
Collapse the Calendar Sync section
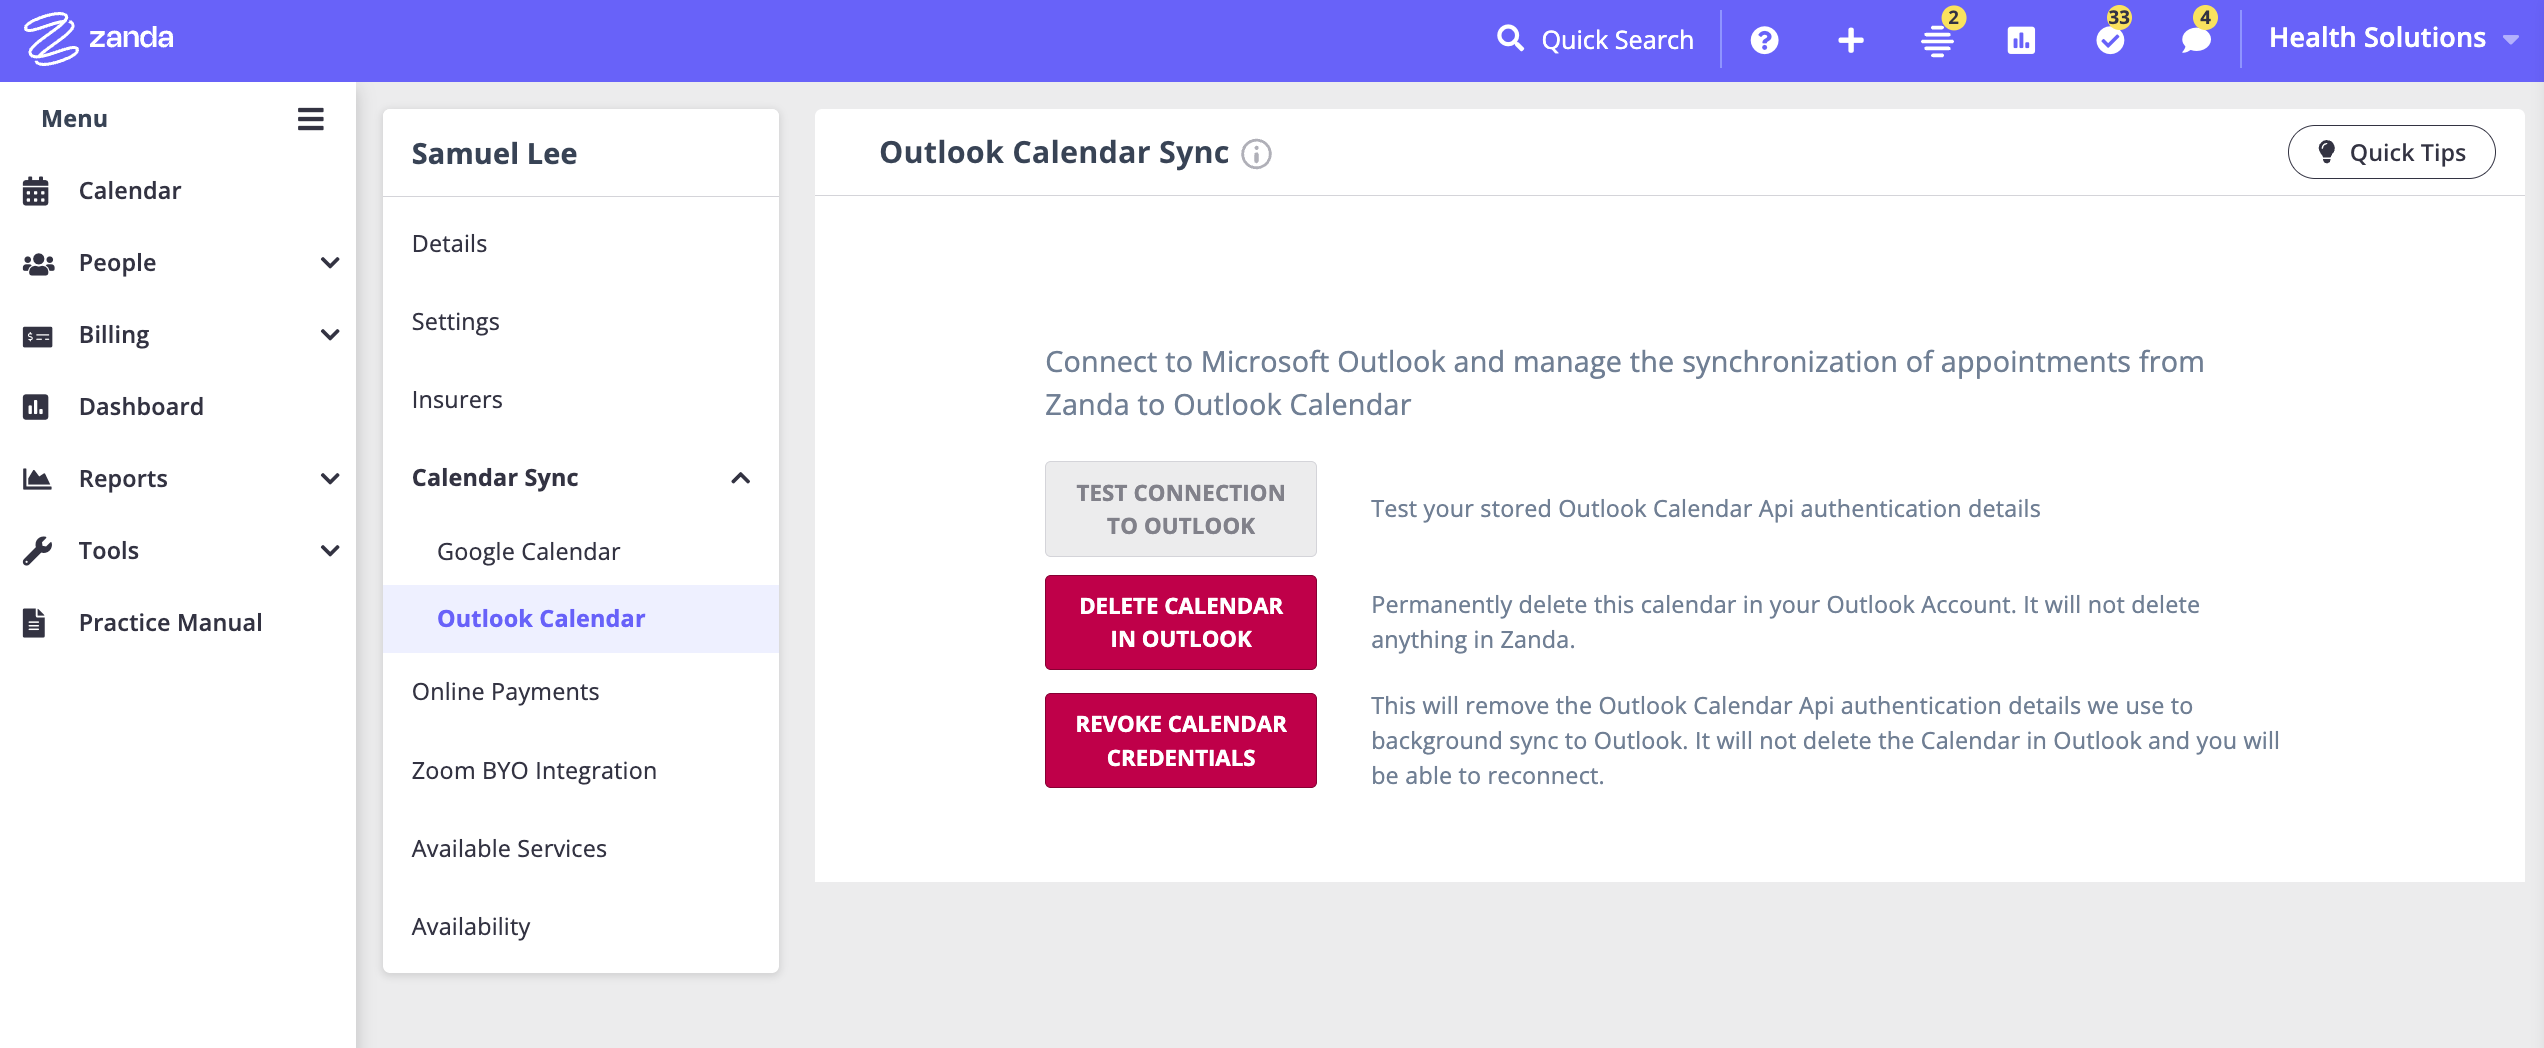pos(740,478)
